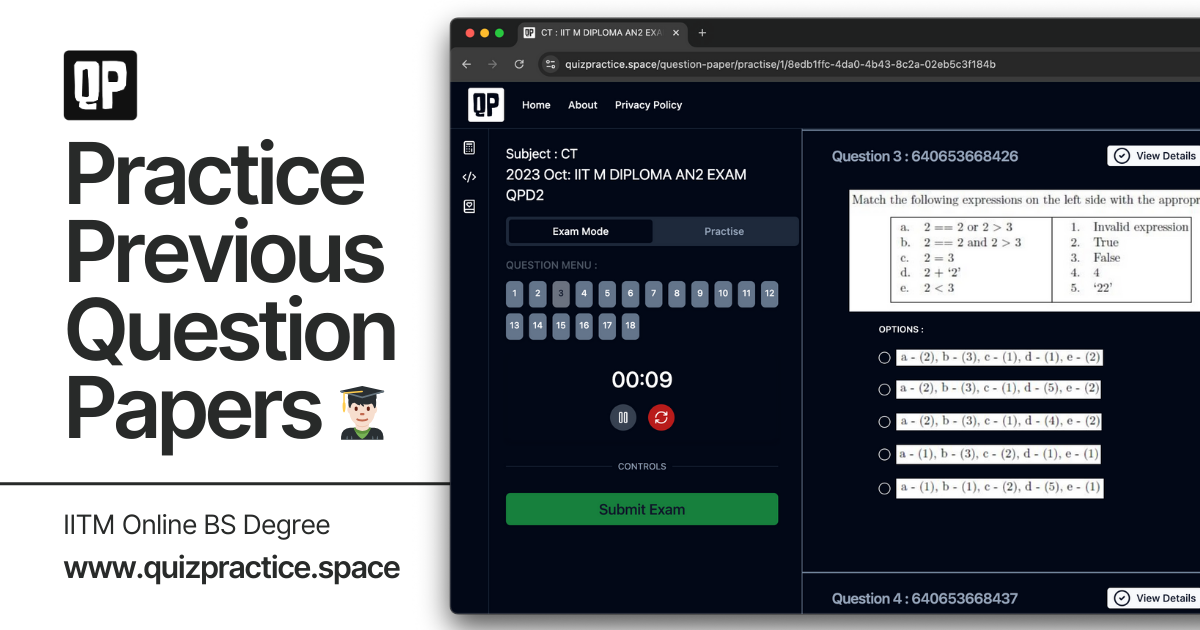Reload the page in the browser
This screenshot has height=630, width=1200.
519,64
